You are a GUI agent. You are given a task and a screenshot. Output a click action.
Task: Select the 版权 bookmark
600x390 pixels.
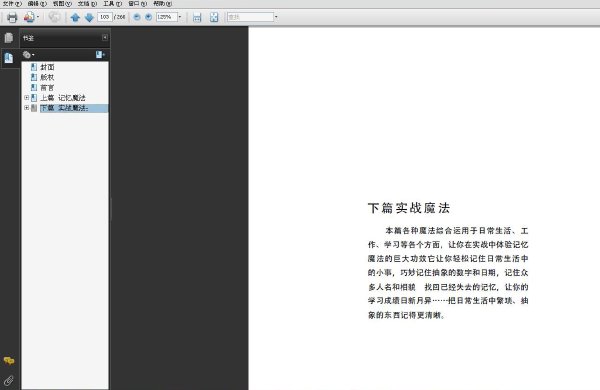[47, 77]
